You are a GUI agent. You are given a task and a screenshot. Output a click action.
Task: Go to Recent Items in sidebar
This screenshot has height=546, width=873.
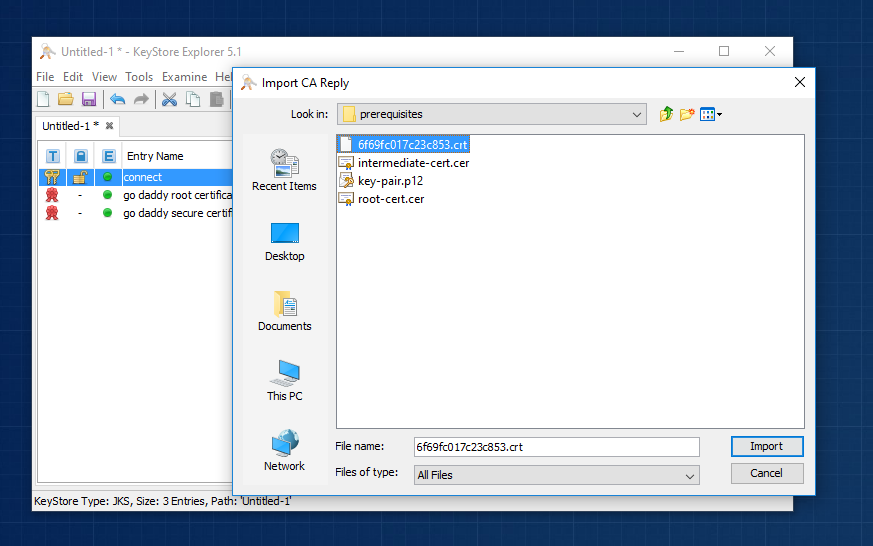[284, 170]
